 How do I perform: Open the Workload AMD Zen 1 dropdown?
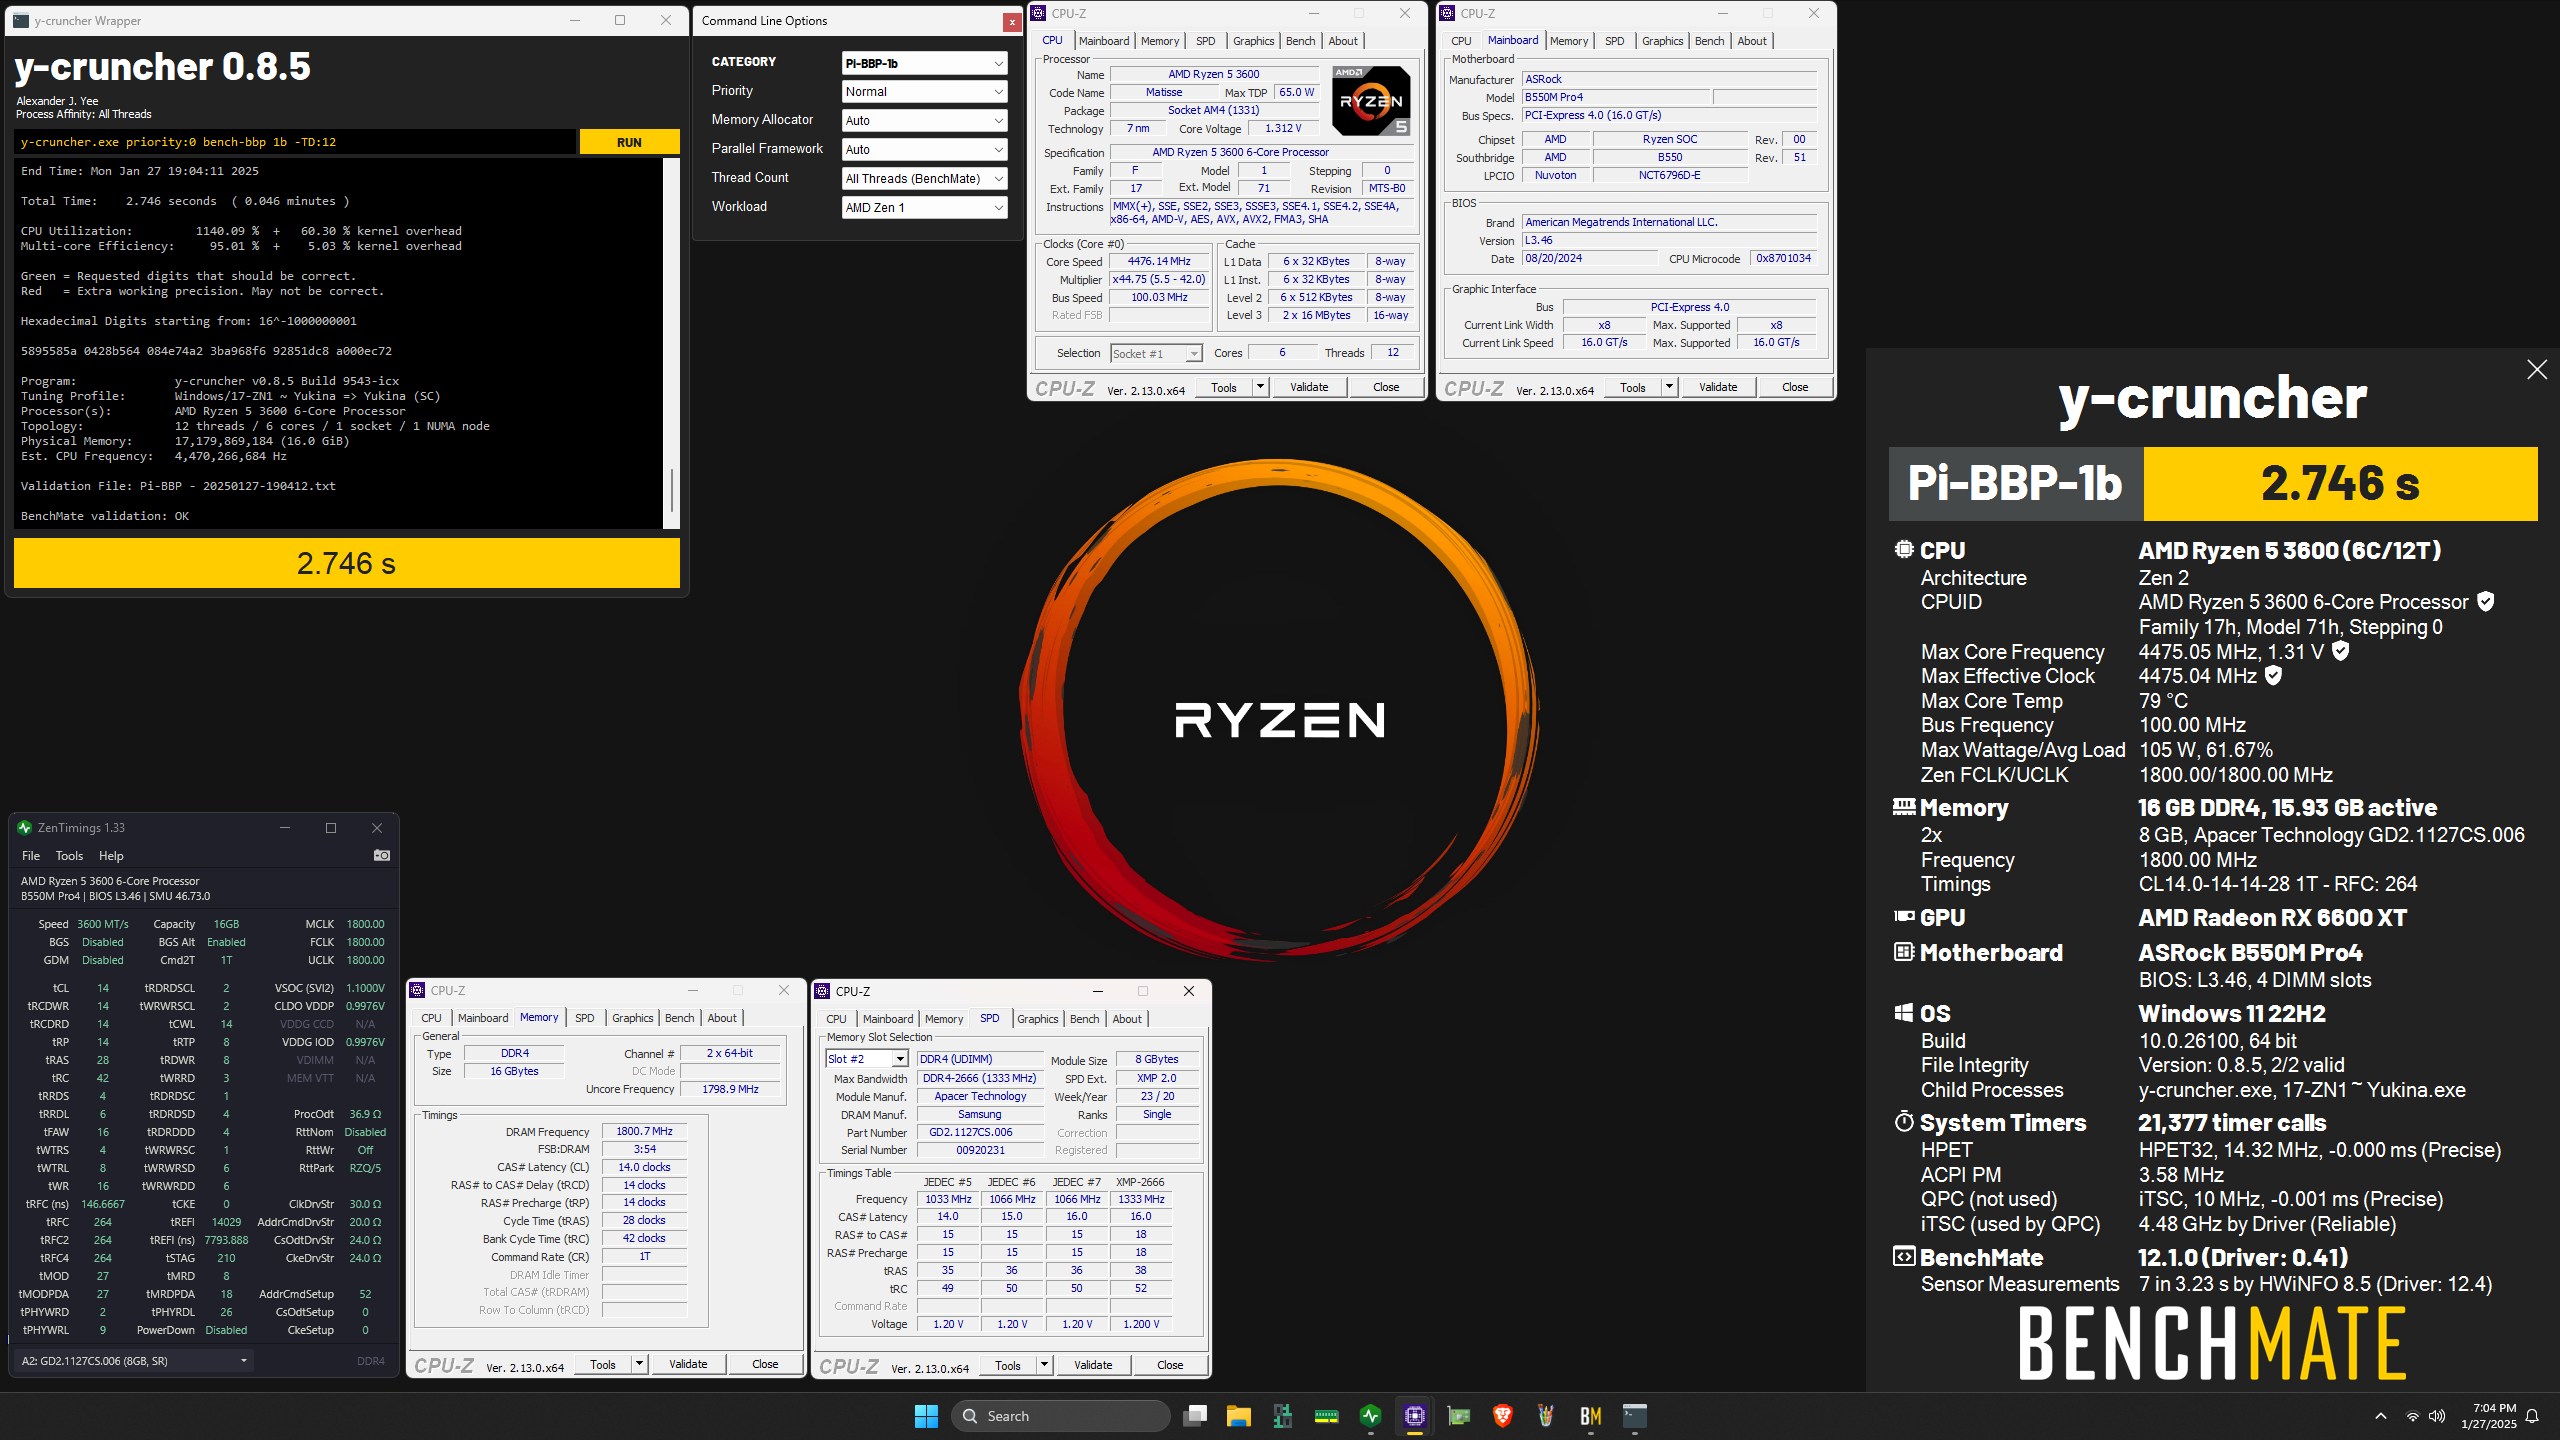[x=924, y=207]
